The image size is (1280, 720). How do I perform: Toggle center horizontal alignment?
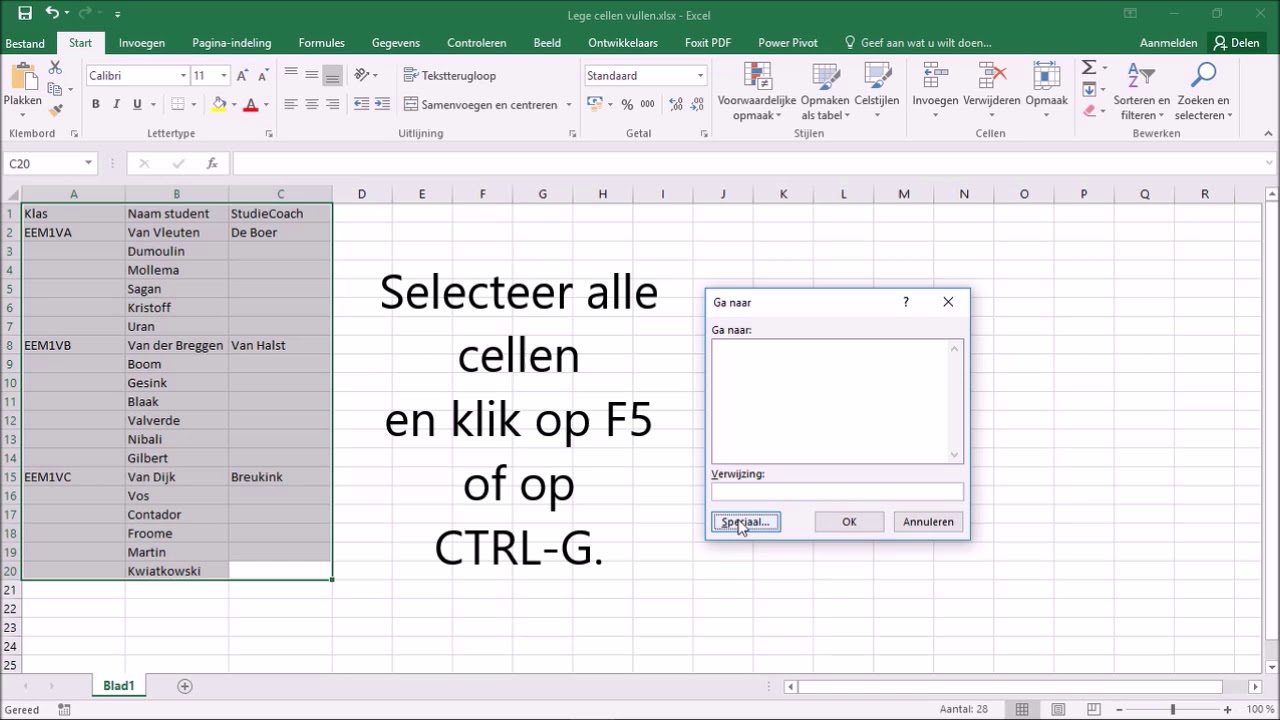tap(312, 104)
